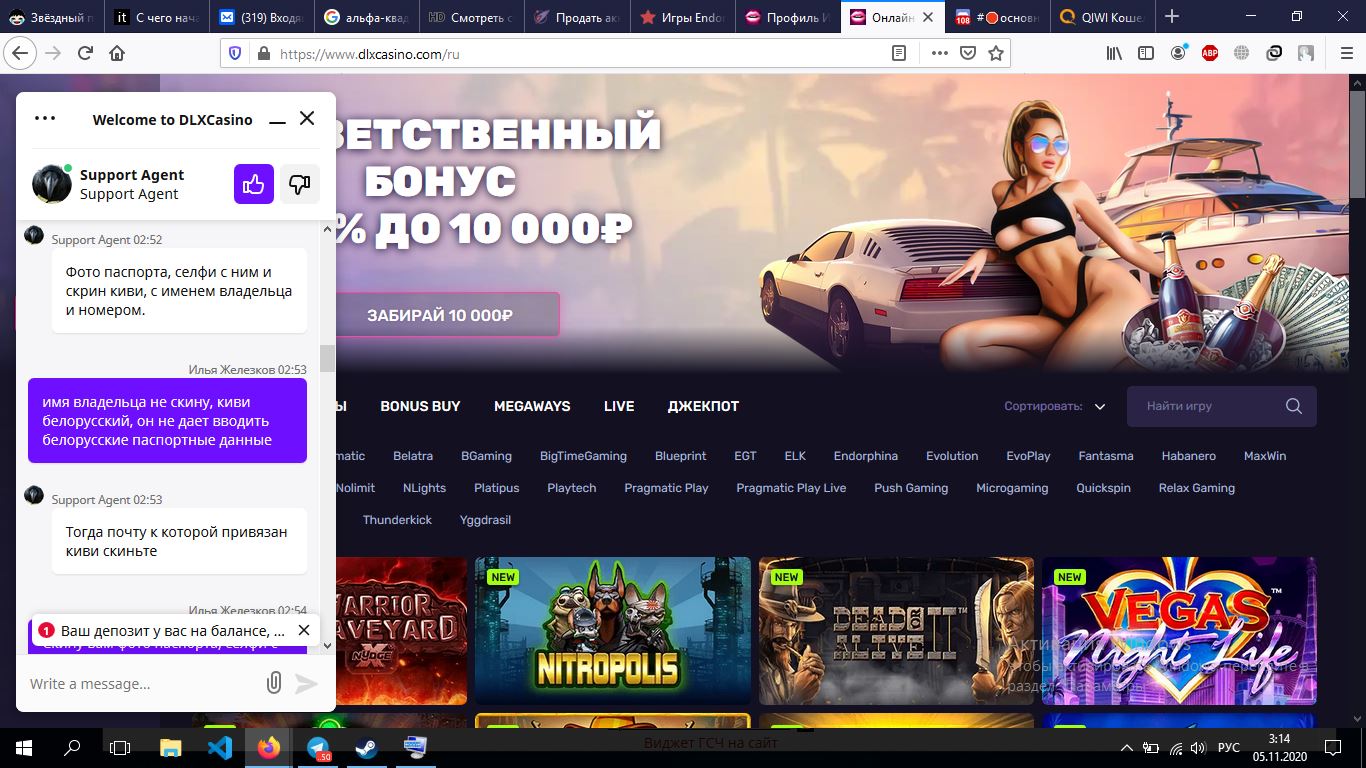Open page actions three-dot menu in address bar
This screenshot has height=768, width=1366.
(939, 54)
